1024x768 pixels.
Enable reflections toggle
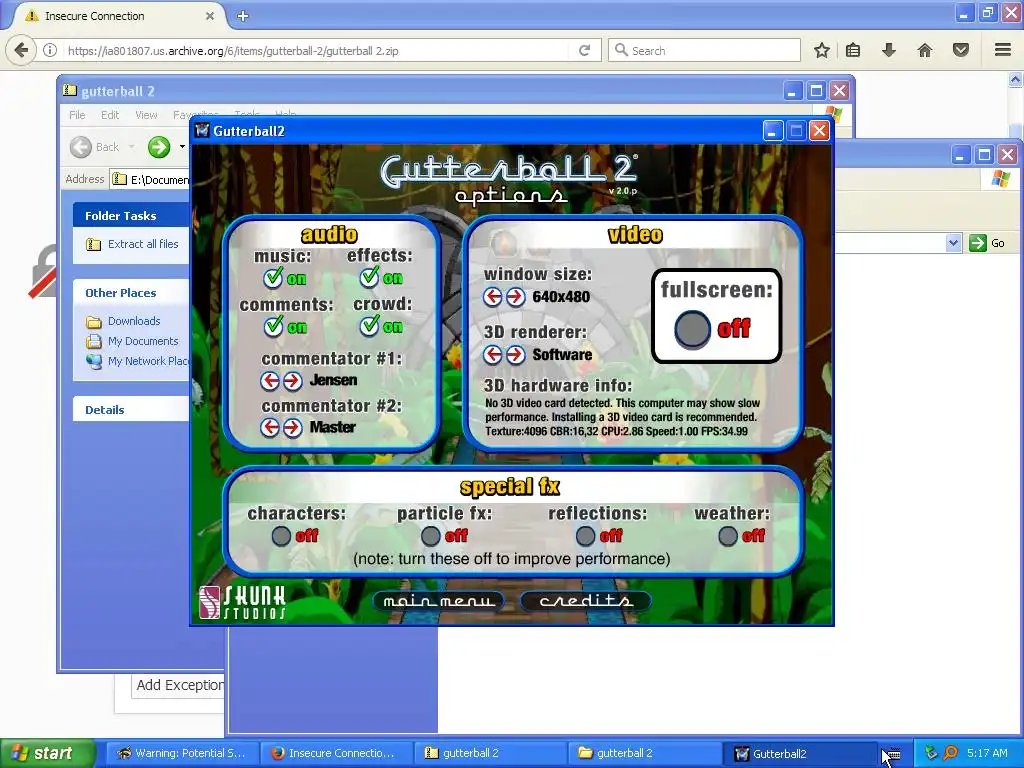[585, 536]
